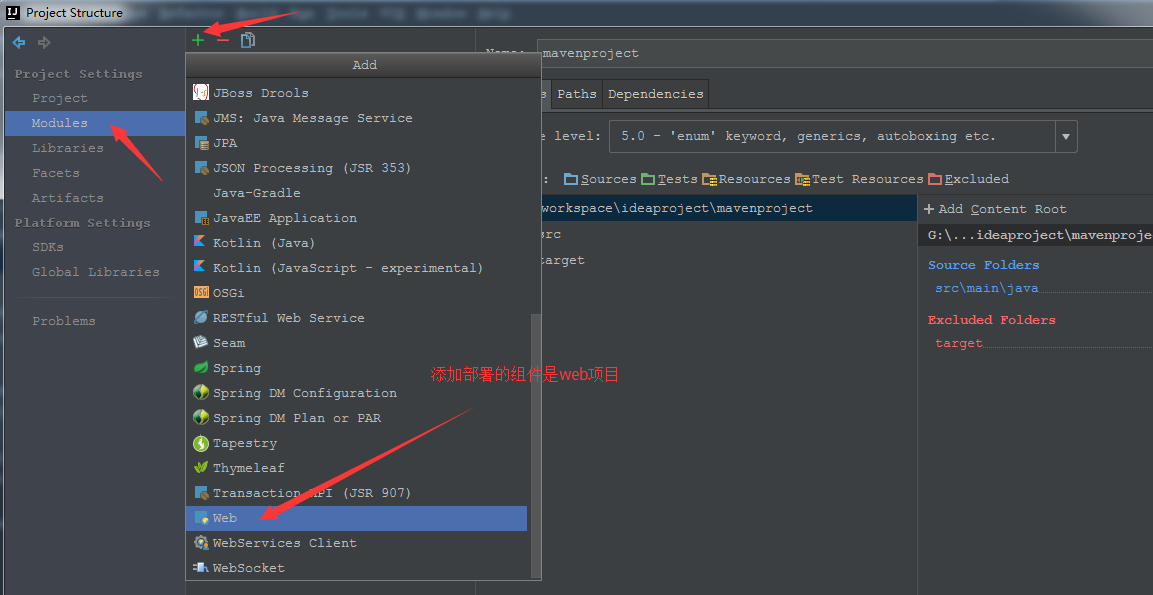This screenshot has width=1153, height=595.
Task: Click Add Content Root
Action: click(x=995, y=209)
